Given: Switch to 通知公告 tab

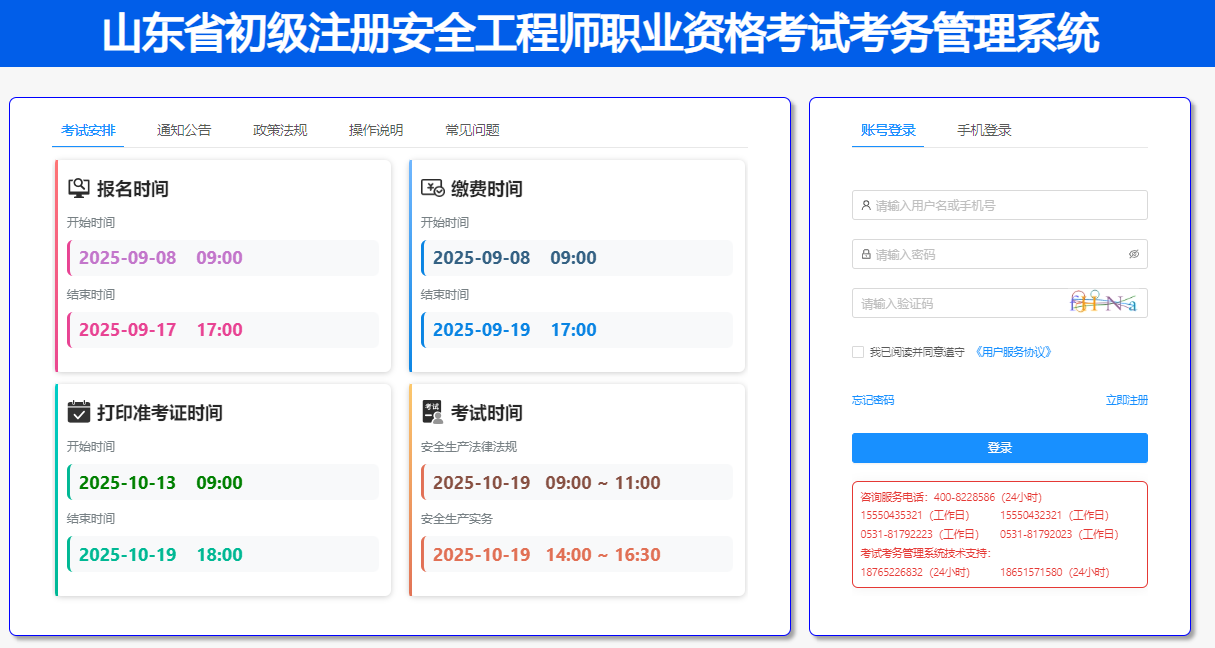Looking at the screenshot, I should pos(184,130).
